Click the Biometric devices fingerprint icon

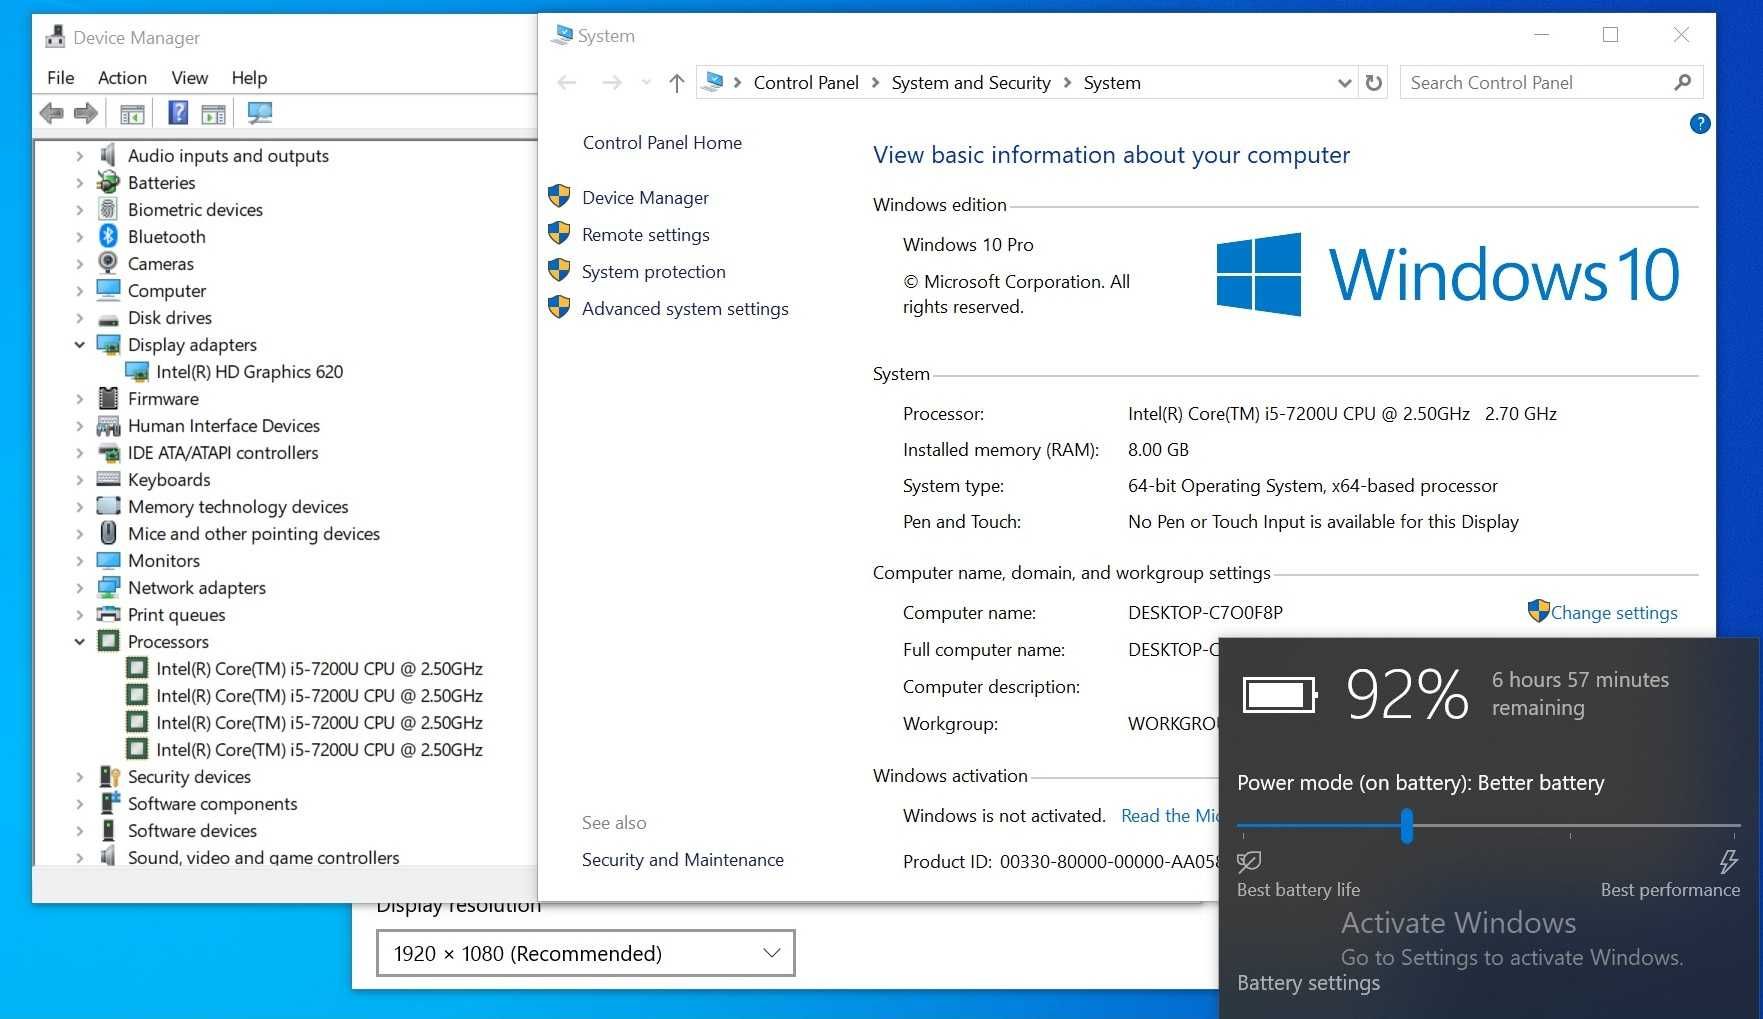tap(108, 209)
